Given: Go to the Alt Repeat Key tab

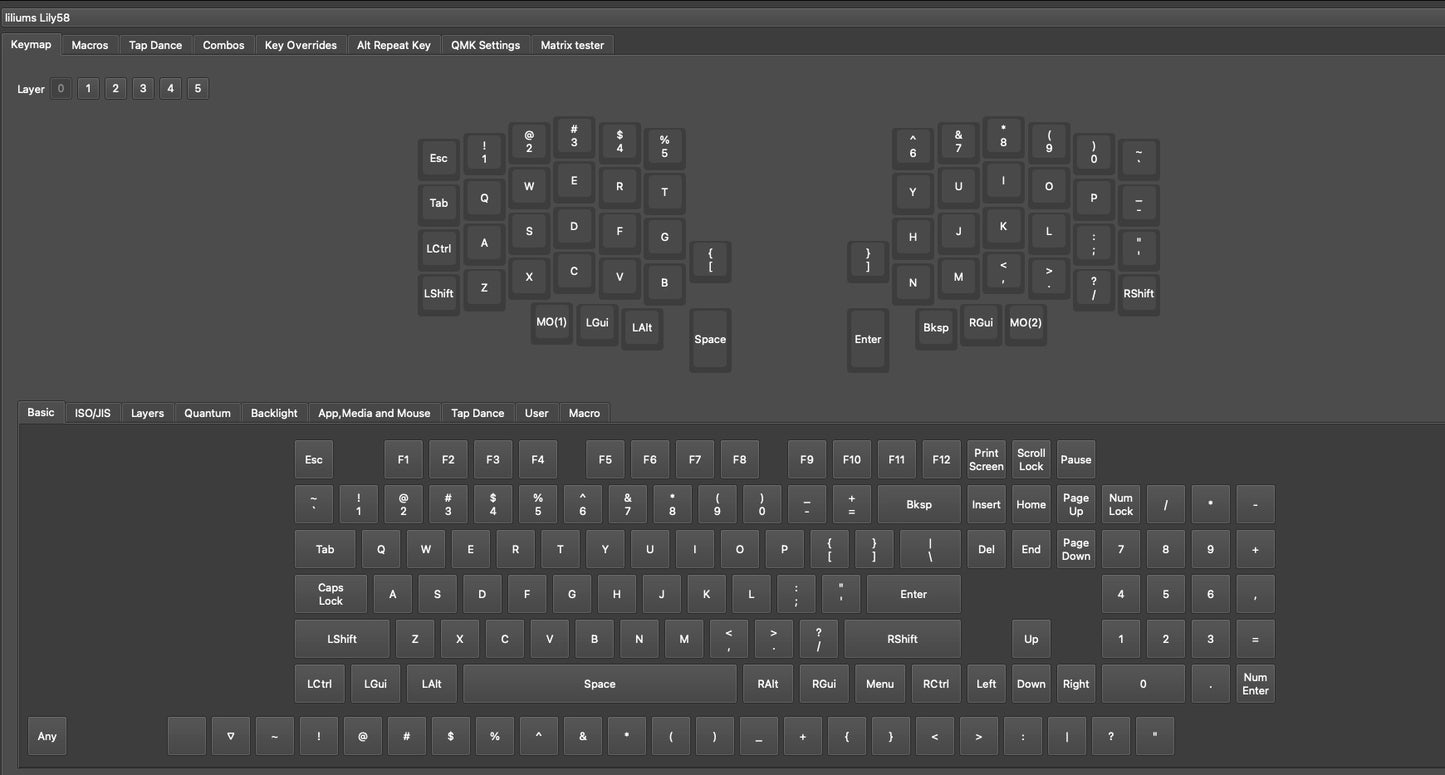Looking at the screenshot, I should click(x=394, y=45).
